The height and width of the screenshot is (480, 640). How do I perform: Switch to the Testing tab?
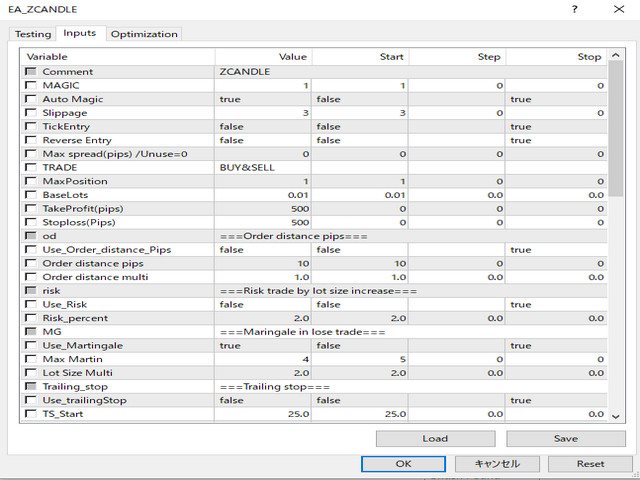pos(32,34)
